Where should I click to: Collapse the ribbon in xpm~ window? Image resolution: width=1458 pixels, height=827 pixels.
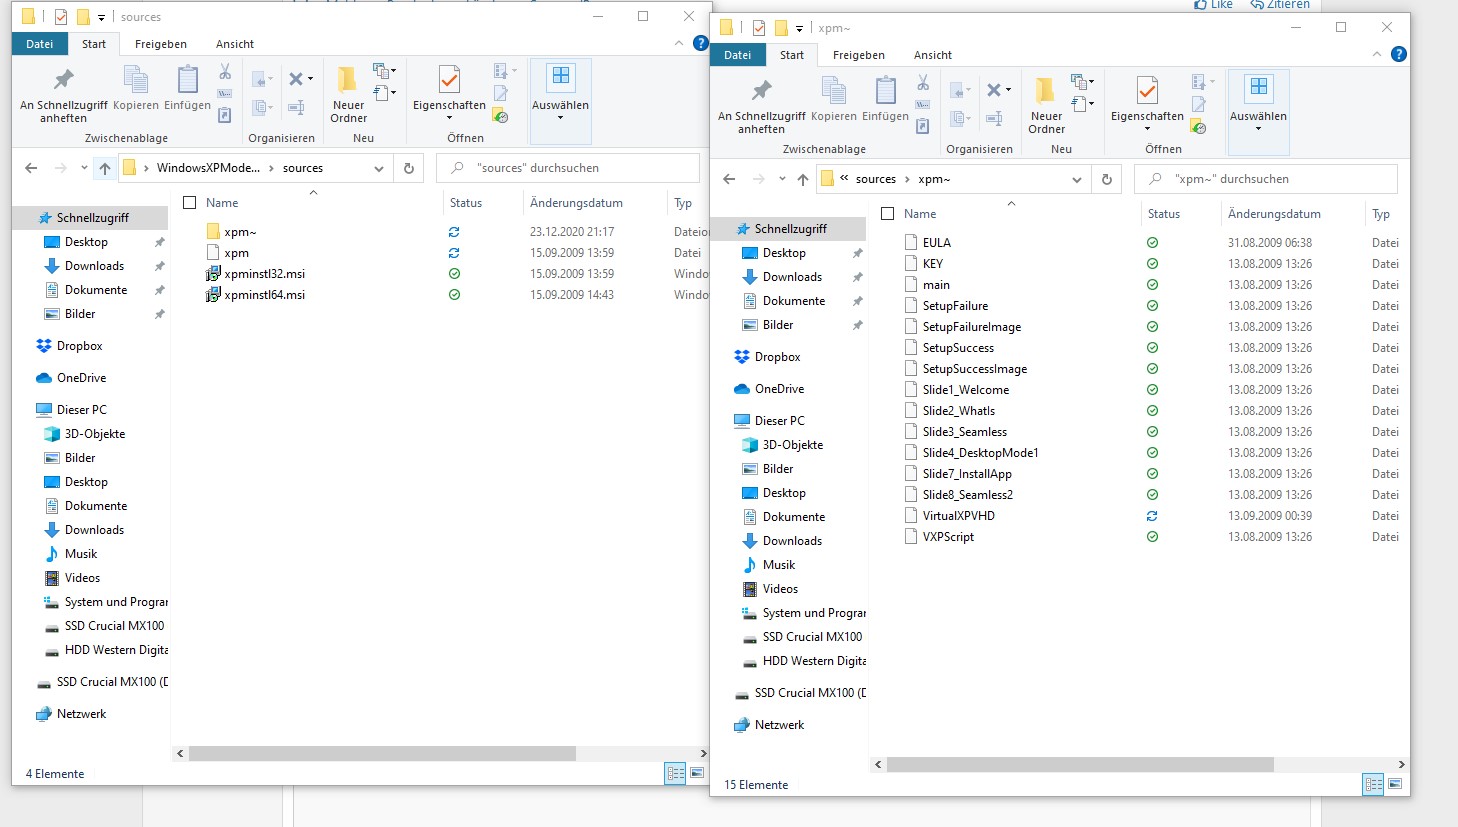click(x=1377, y=54)
